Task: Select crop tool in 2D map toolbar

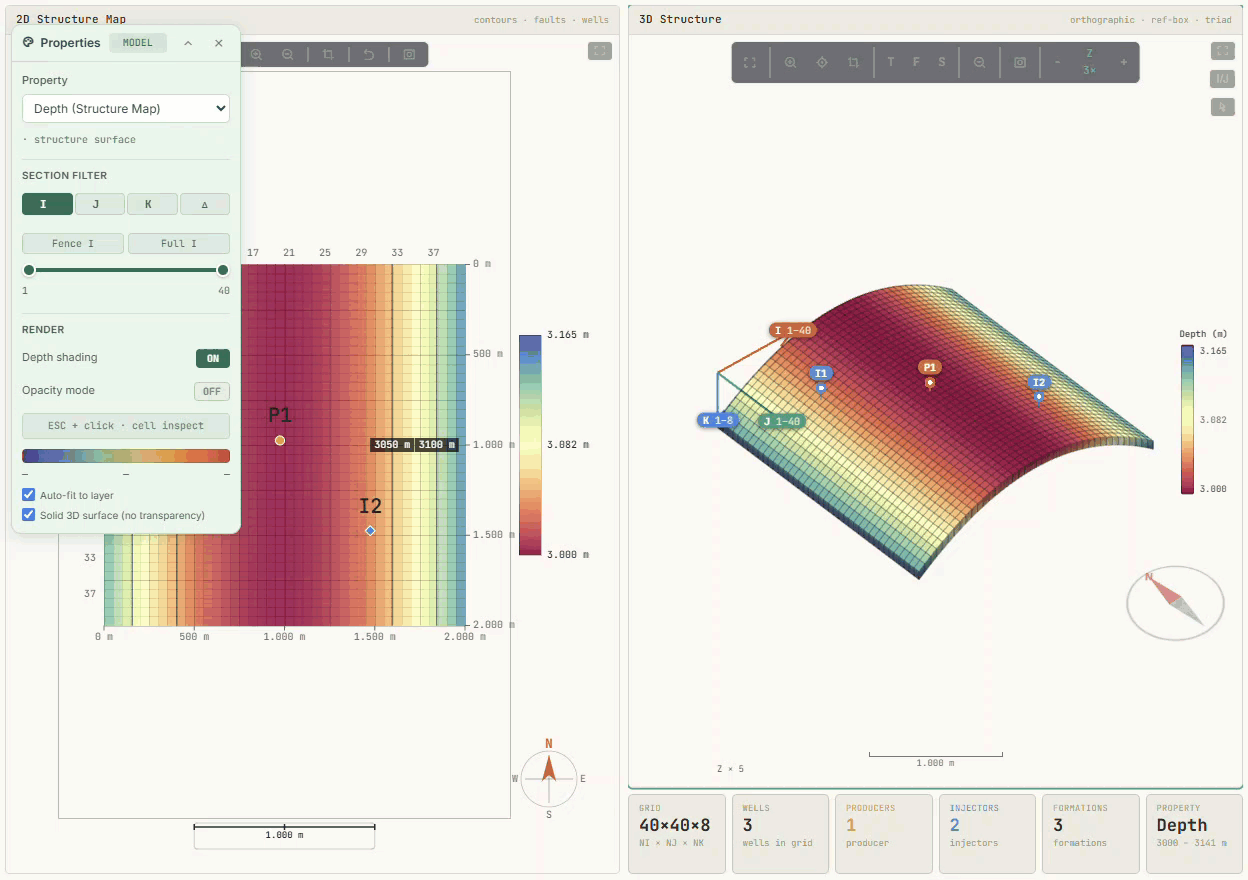Action: [328, 55]
